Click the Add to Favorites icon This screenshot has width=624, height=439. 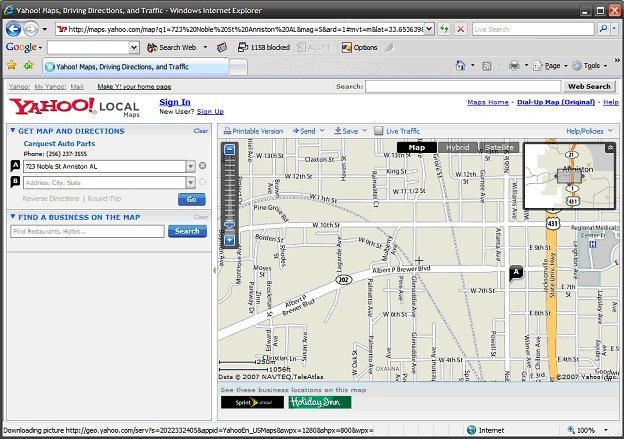click(29, 65)
